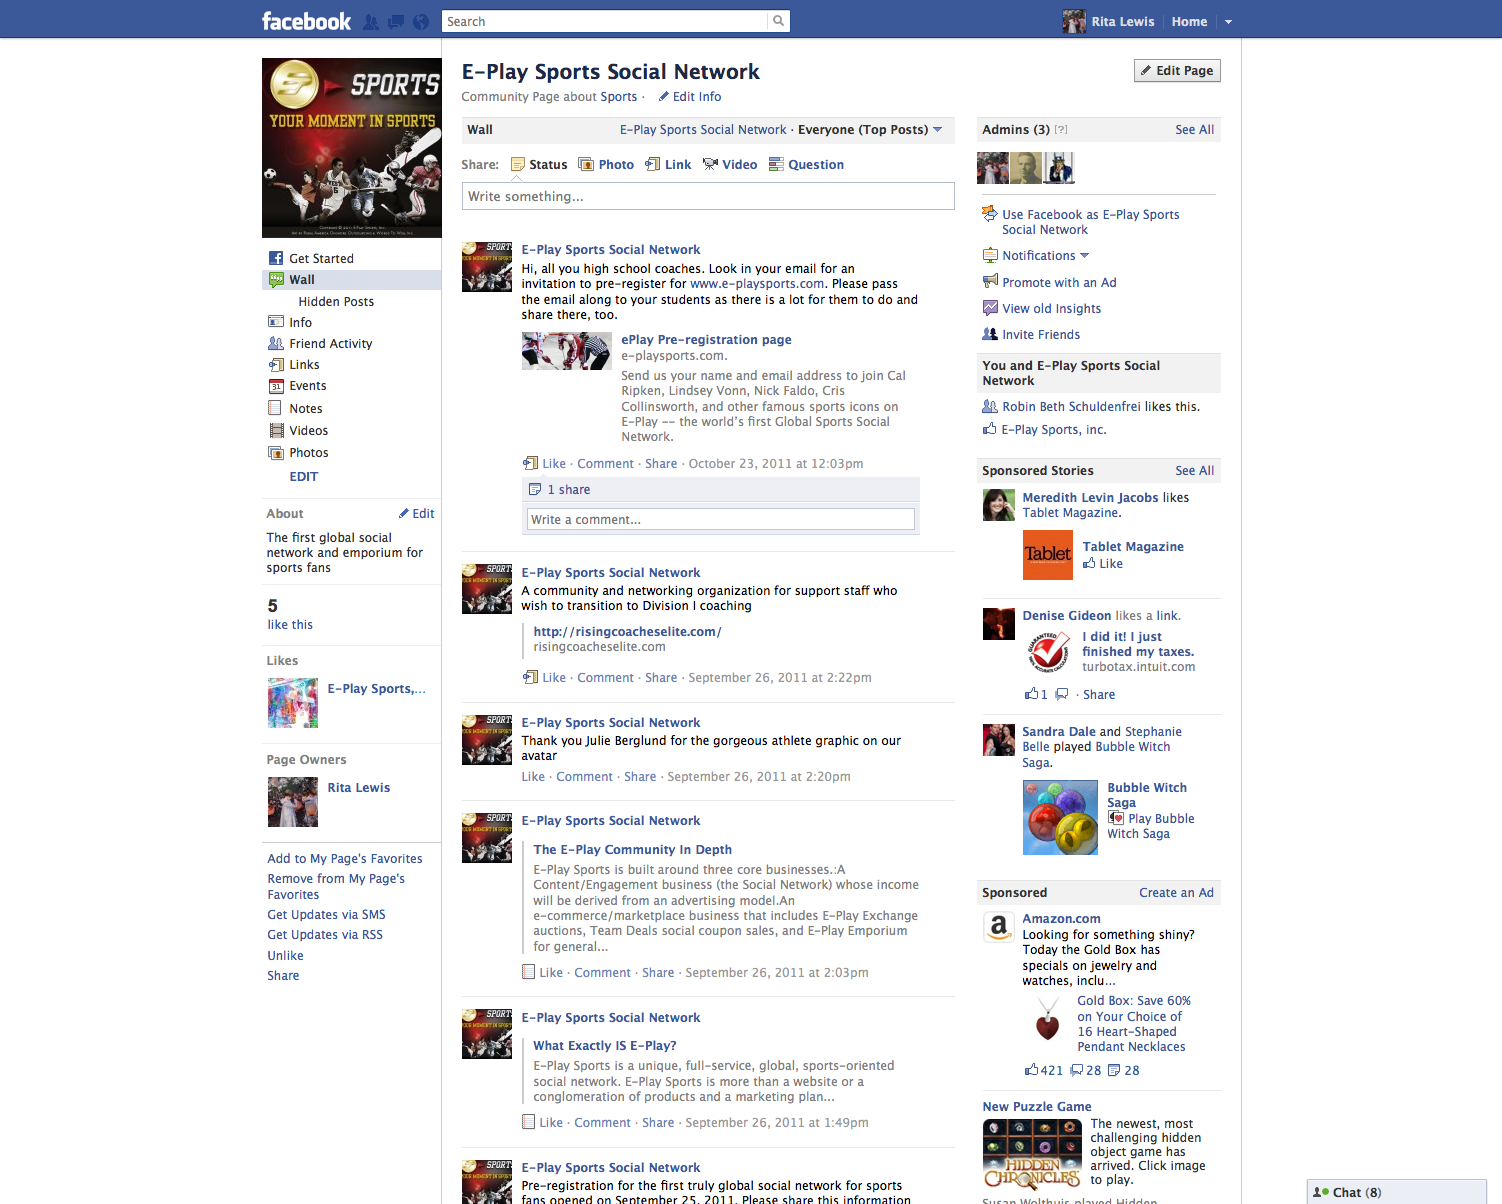
Task: Open Rita Lewis profile in top bar
Action: tap(1108, 22)
